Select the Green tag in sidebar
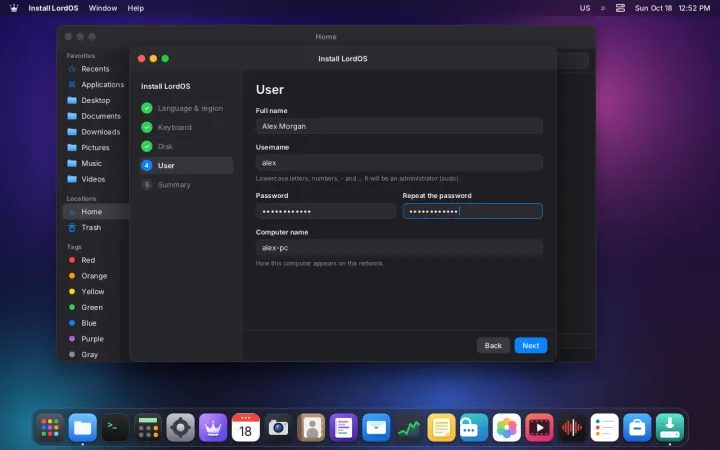Screen dimensions: 720x450 [96, 307]
